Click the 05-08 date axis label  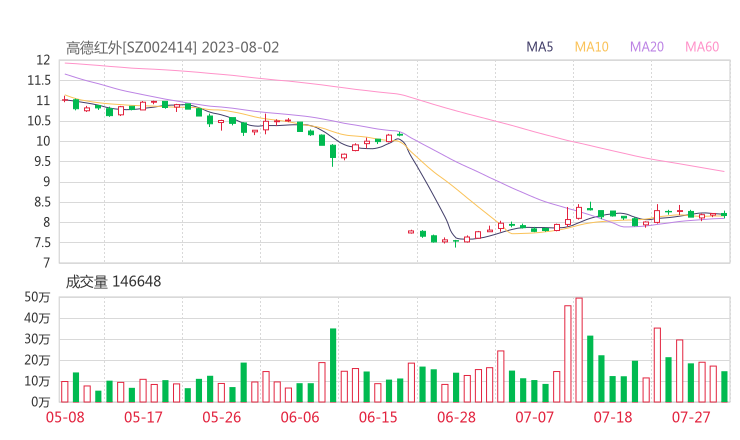click(x=65, y=417)
